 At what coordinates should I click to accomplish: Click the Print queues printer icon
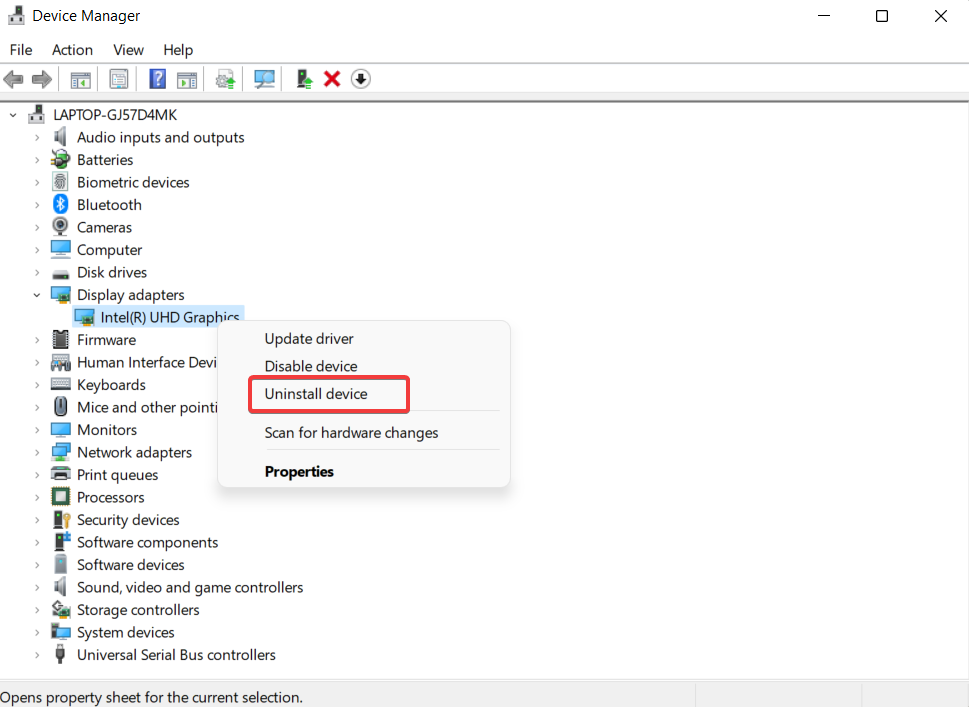61,474
